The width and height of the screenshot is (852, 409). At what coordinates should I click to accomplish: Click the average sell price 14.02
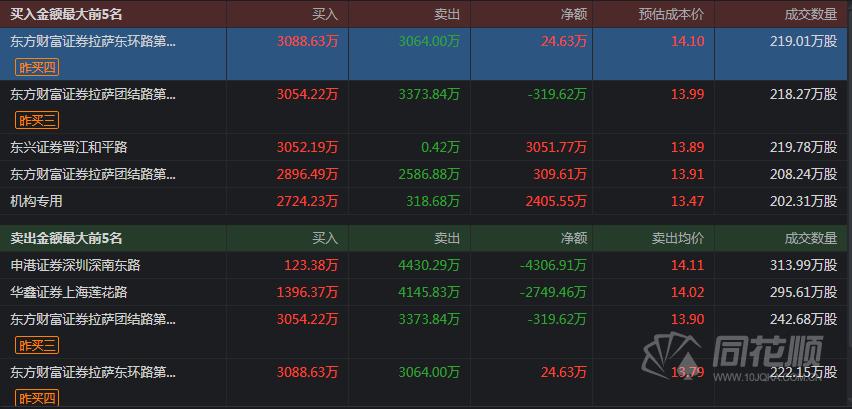(687, 292)
